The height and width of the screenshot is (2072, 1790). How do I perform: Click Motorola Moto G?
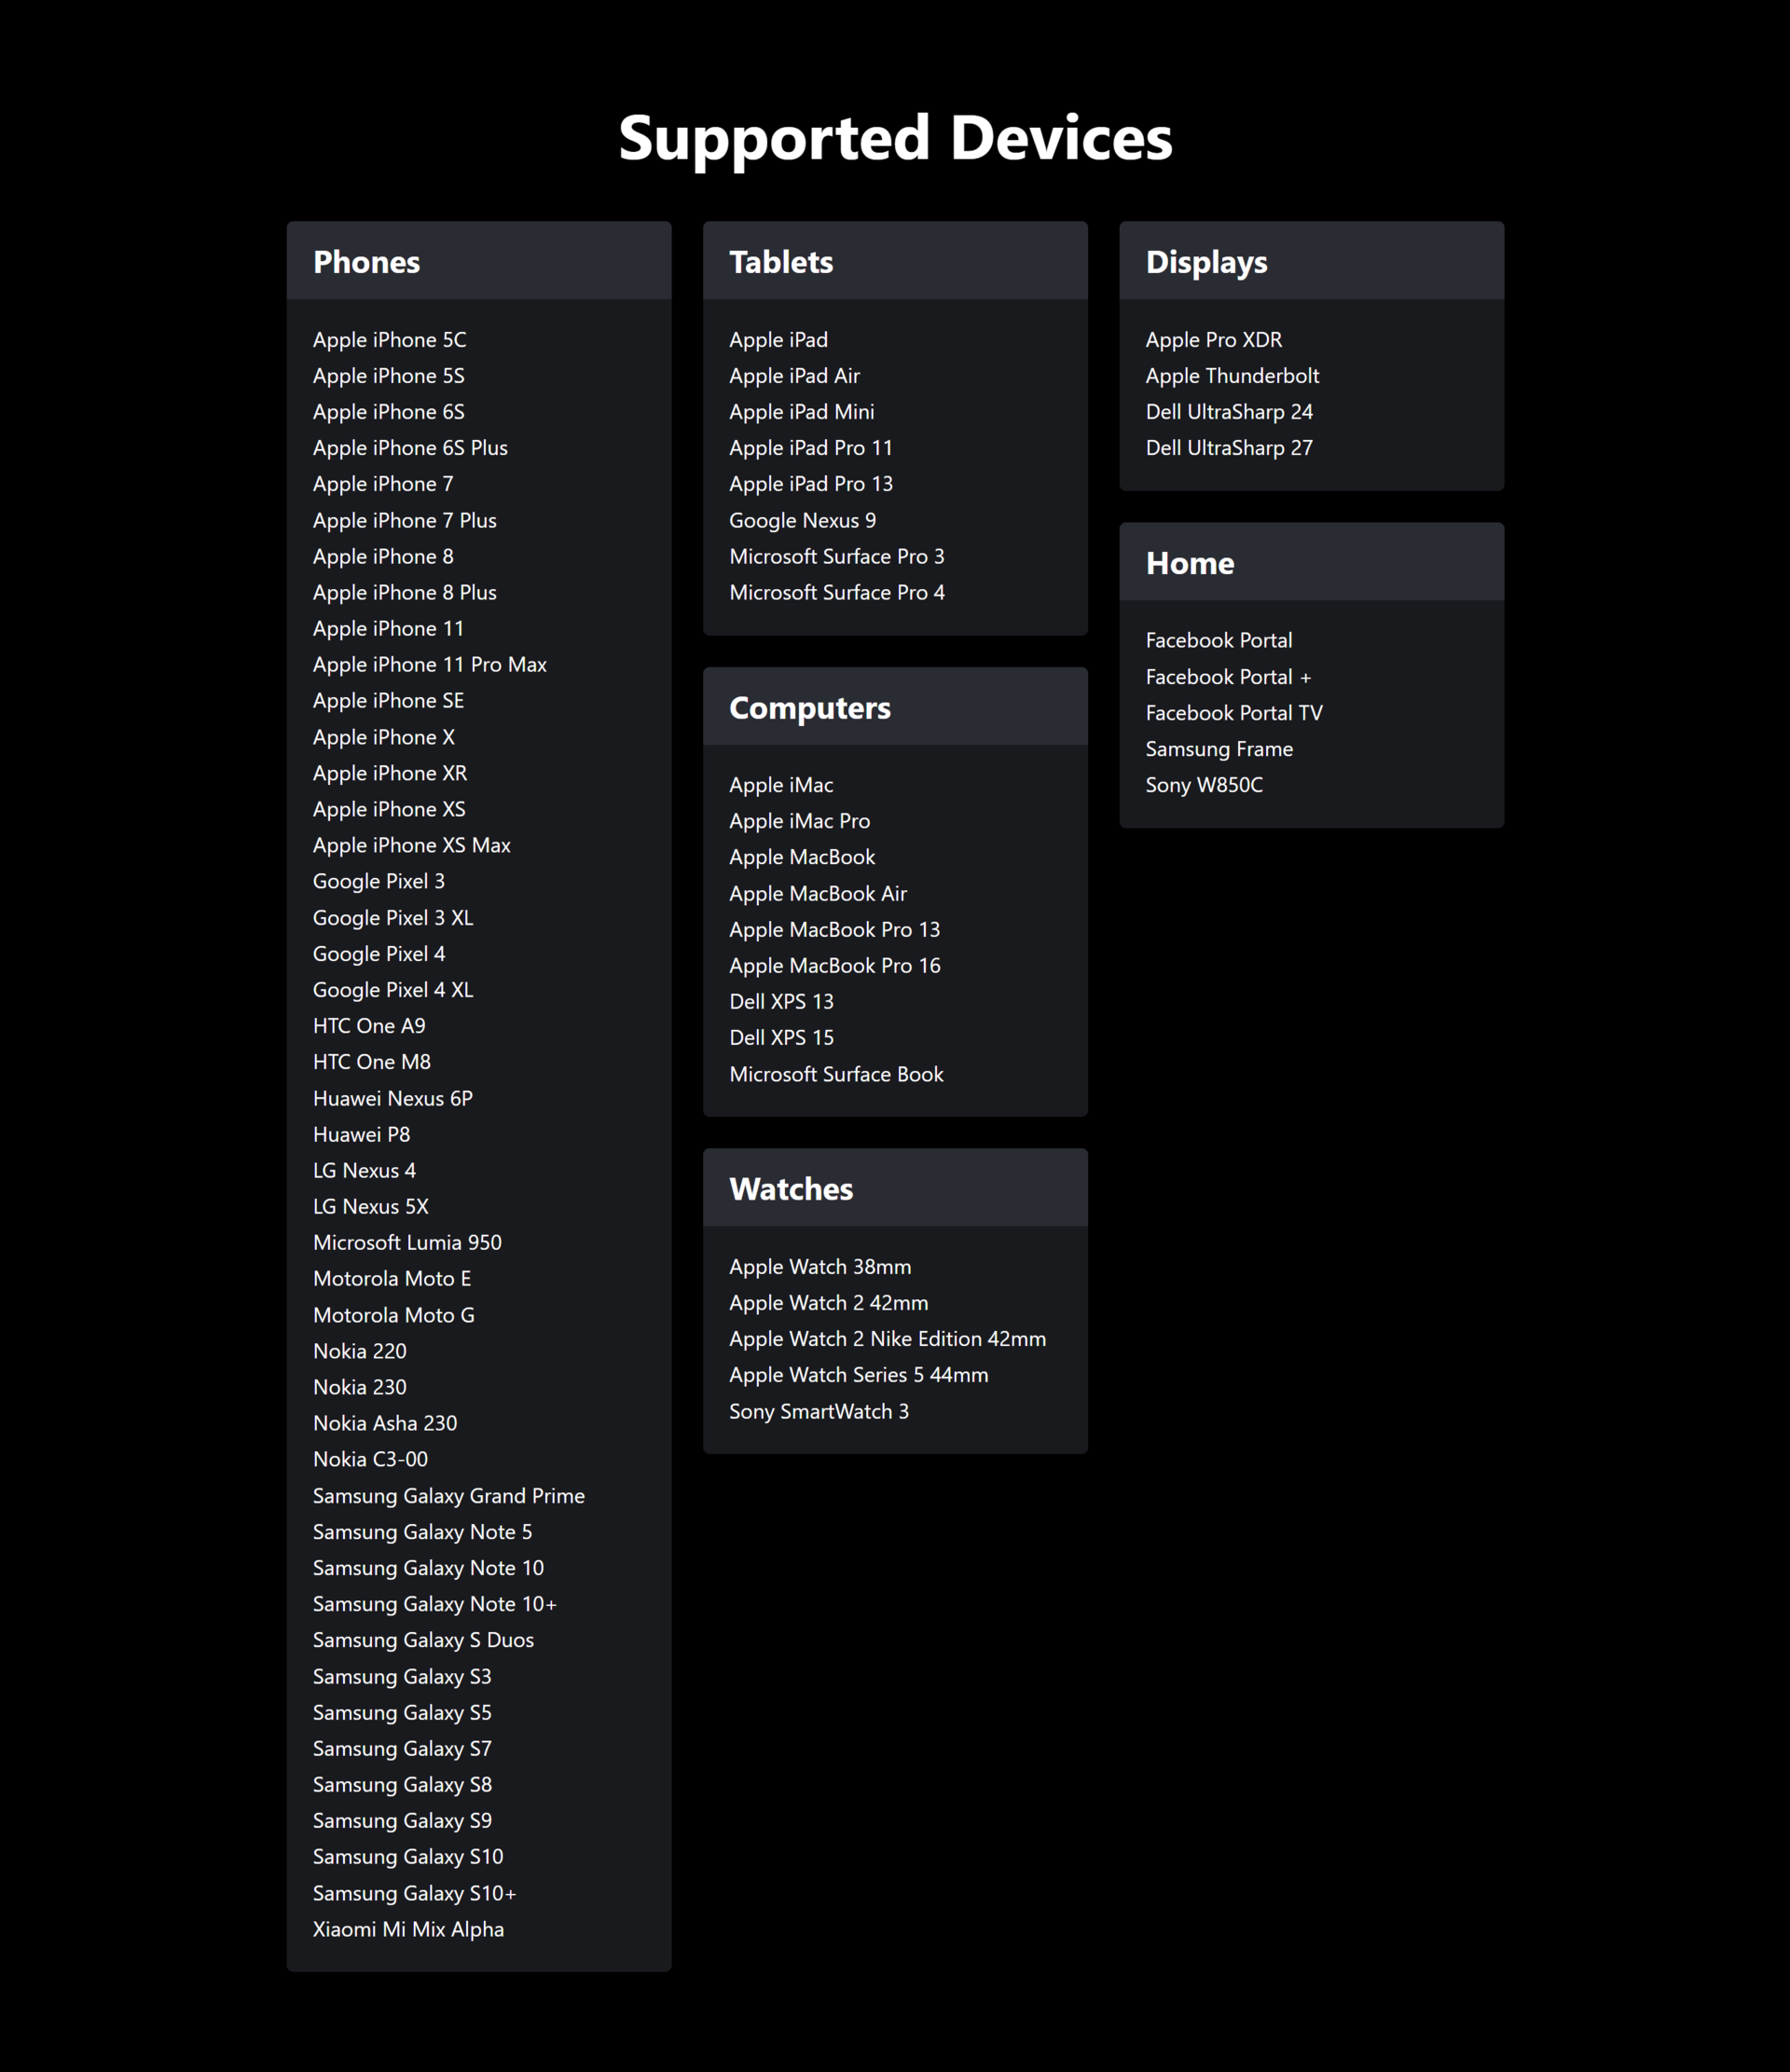[394, 1315]
